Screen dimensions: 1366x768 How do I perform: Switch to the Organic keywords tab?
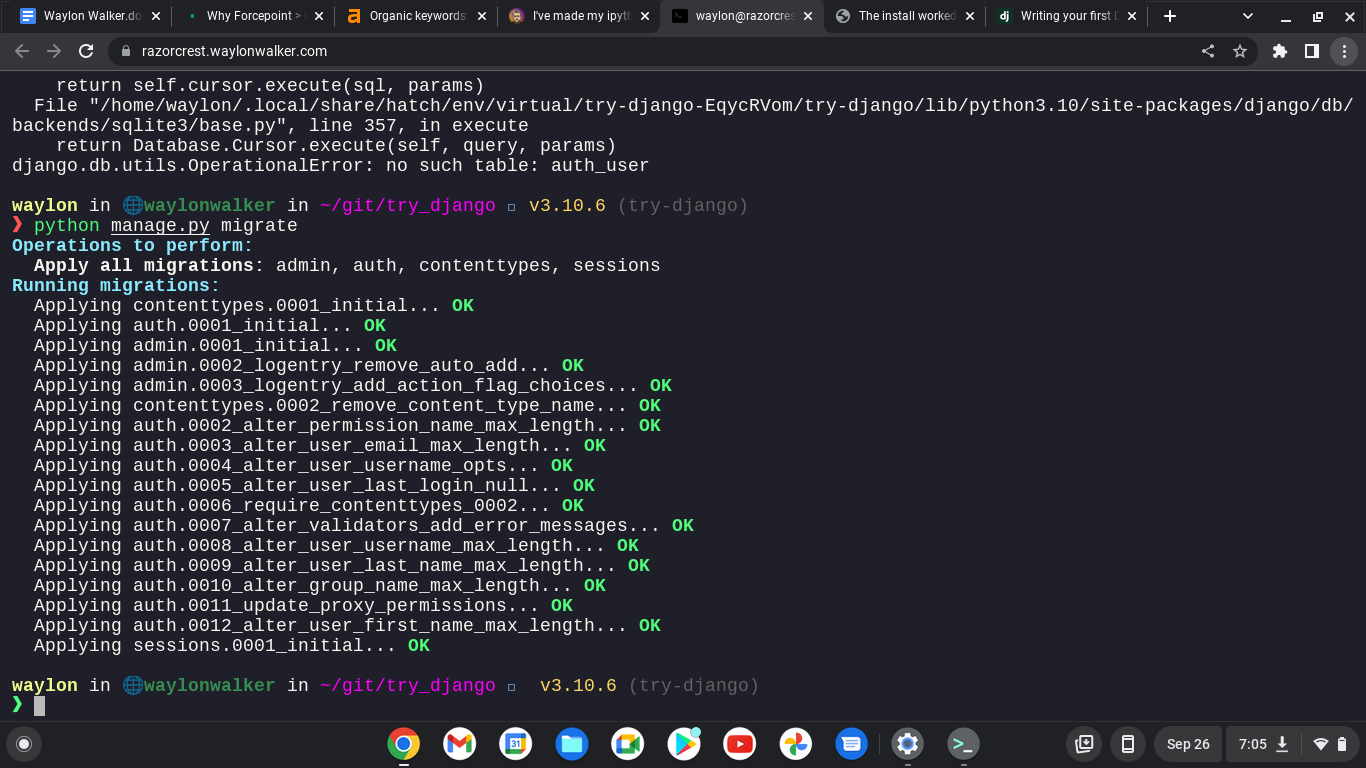[x=412, y=16]
